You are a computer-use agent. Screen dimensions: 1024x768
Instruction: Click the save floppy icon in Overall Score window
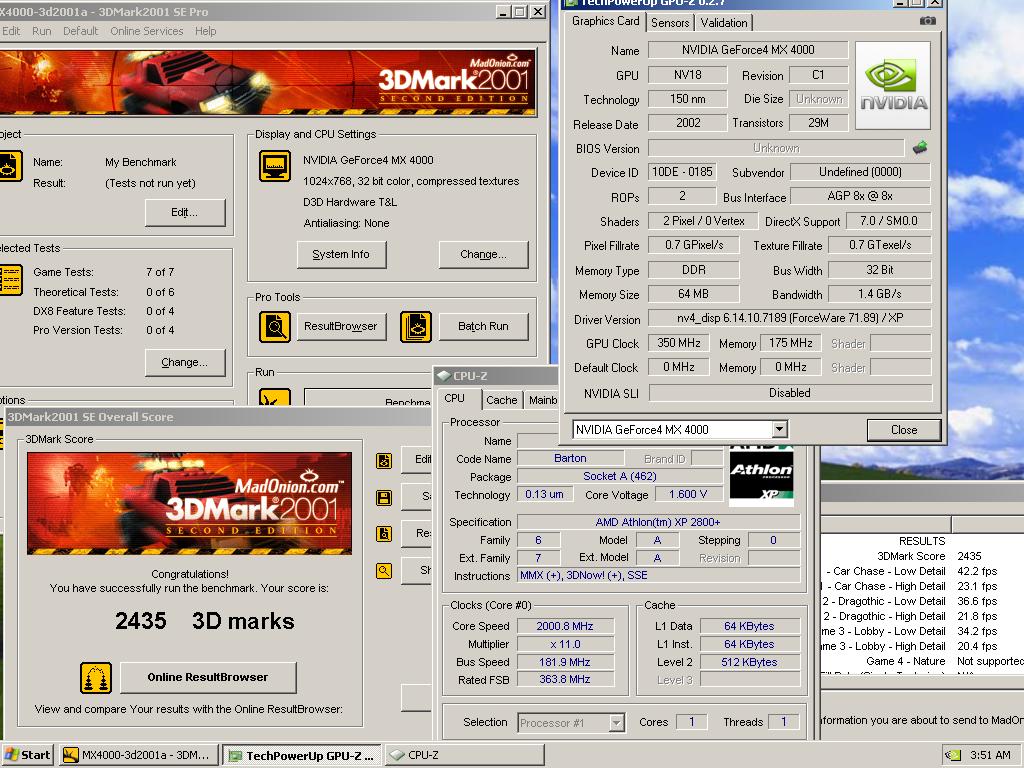click(x=384, y=498)
